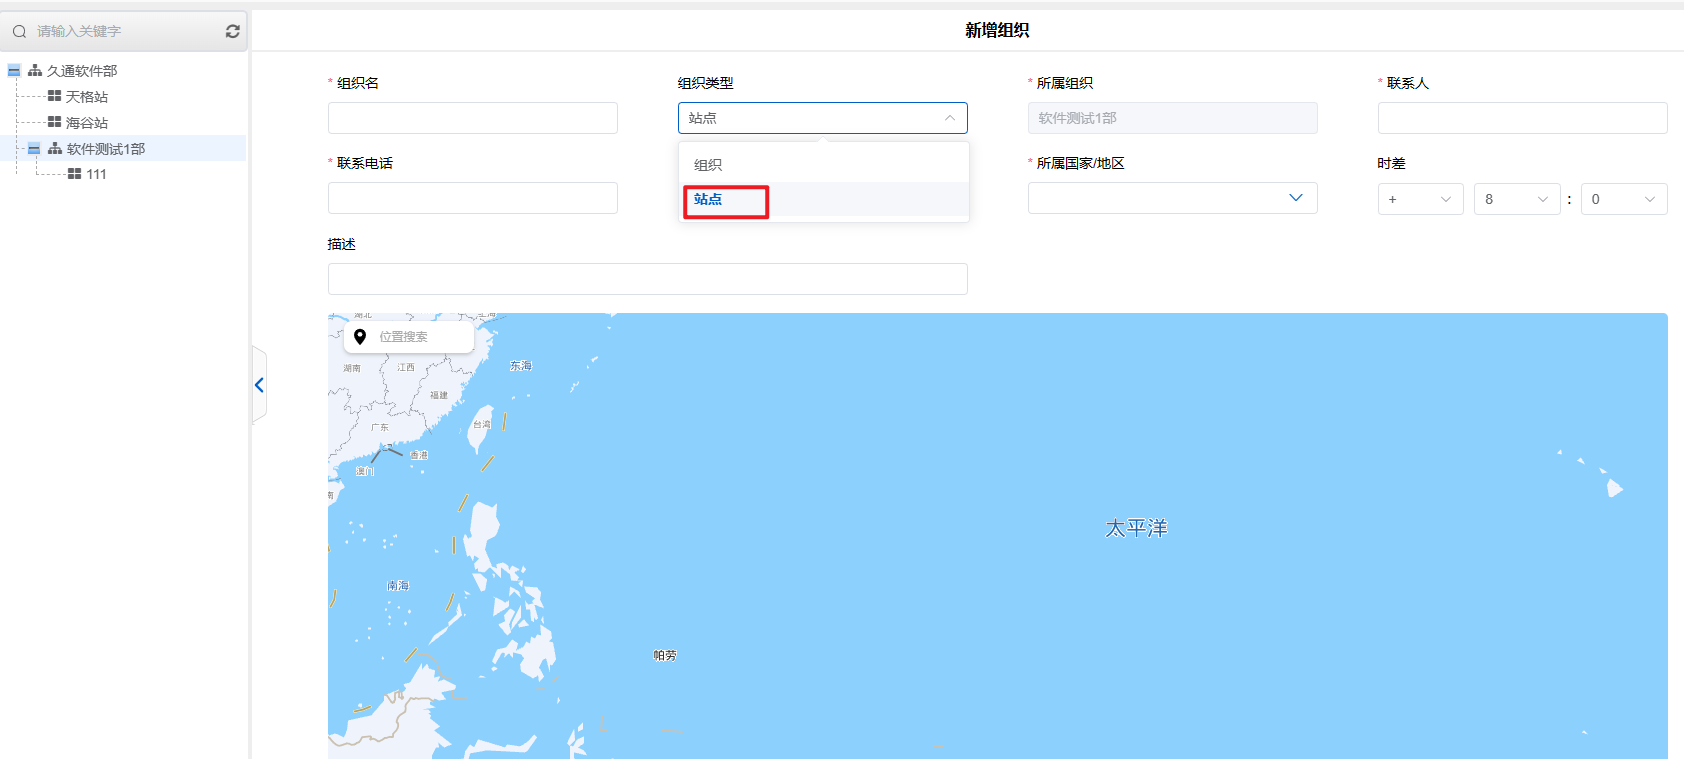Click 太平洋 label on the map
Image resolution: width=1684 pixels, height=759 pixels.
(x=1136, y=528)
